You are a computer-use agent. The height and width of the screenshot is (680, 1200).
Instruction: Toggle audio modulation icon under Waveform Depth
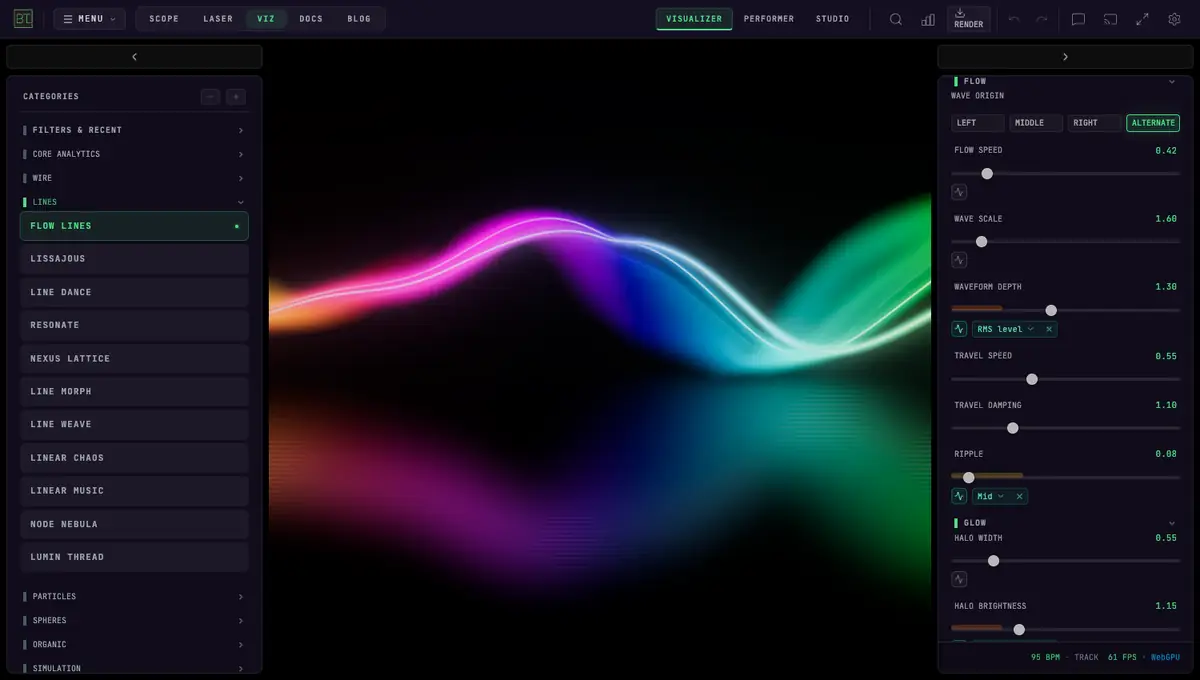pyautogui.click(x=959, y=329)
